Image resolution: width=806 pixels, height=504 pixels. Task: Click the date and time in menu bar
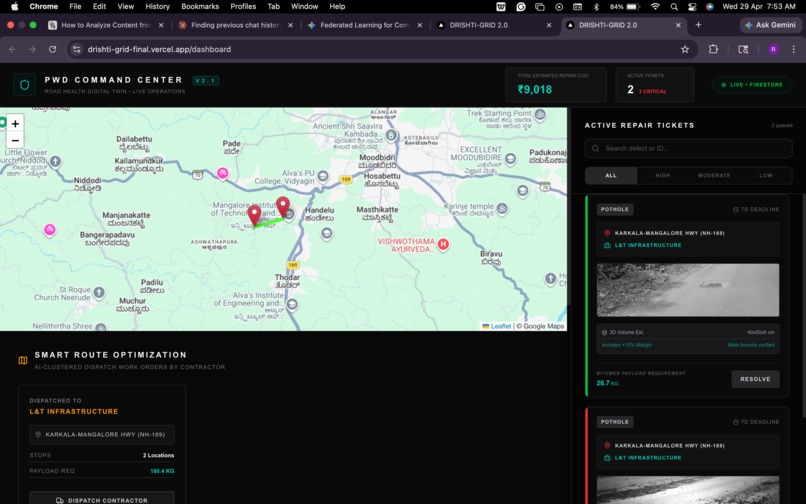pos(759,7)
